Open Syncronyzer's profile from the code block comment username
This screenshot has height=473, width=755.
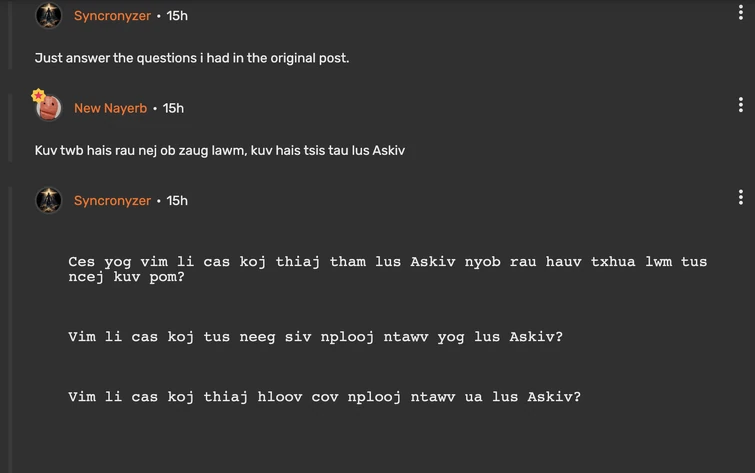[112, 201]
